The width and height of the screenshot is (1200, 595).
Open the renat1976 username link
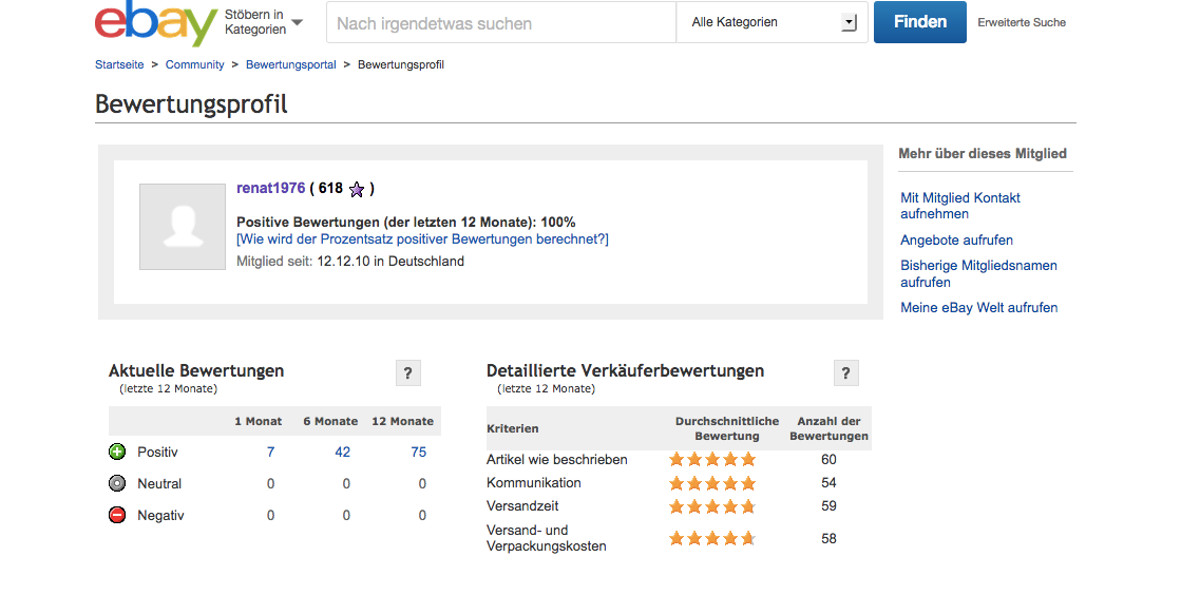coord(270,188)
